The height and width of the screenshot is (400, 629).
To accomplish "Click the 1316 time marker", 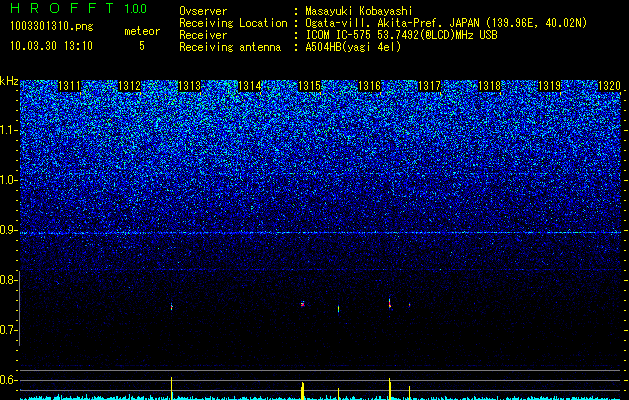I will [369, 86].
